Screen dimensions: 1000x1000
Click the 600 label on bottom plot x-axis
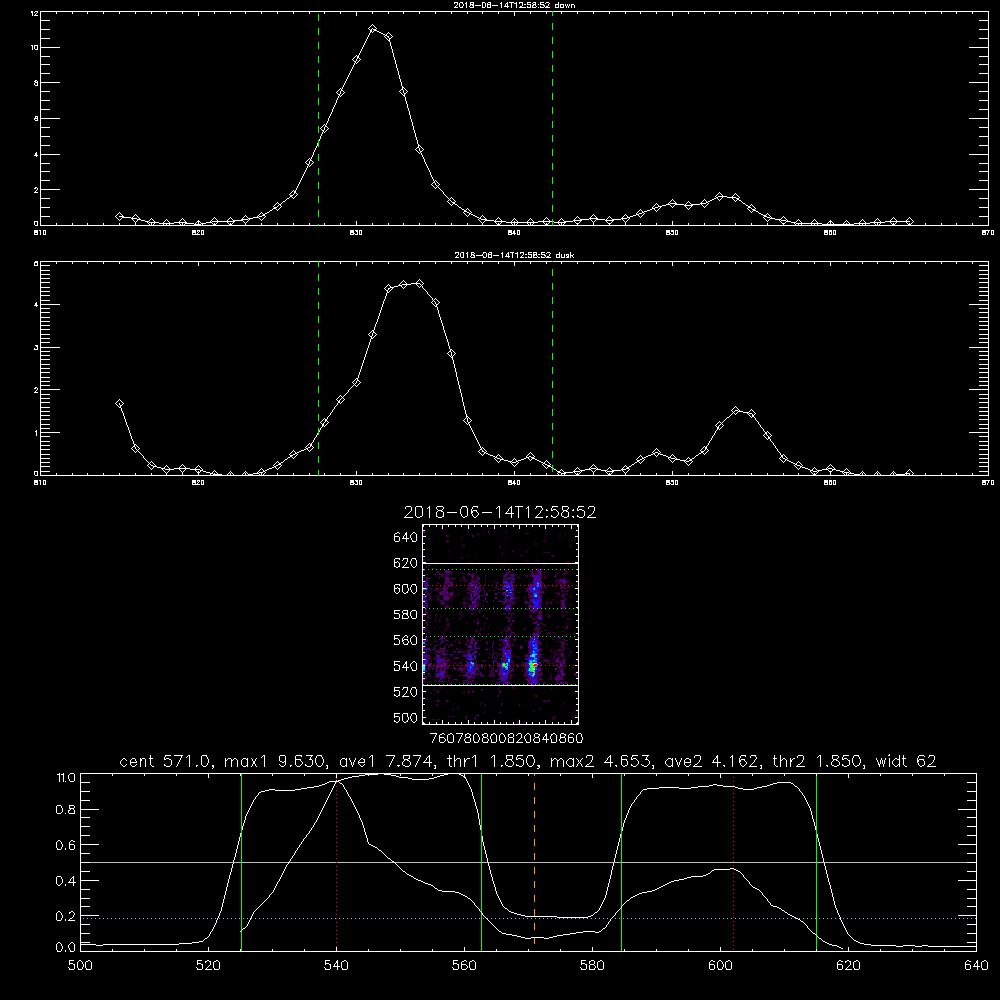pos(721,965)
